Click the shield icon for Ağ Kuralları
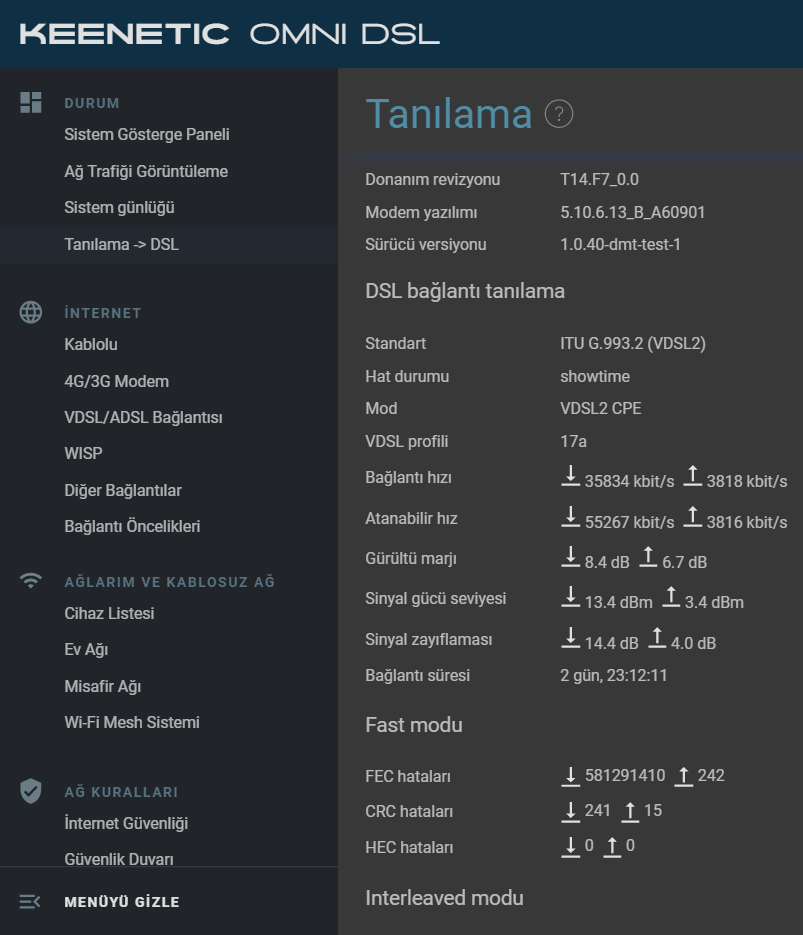803x935 pixels. pos(30,791)
